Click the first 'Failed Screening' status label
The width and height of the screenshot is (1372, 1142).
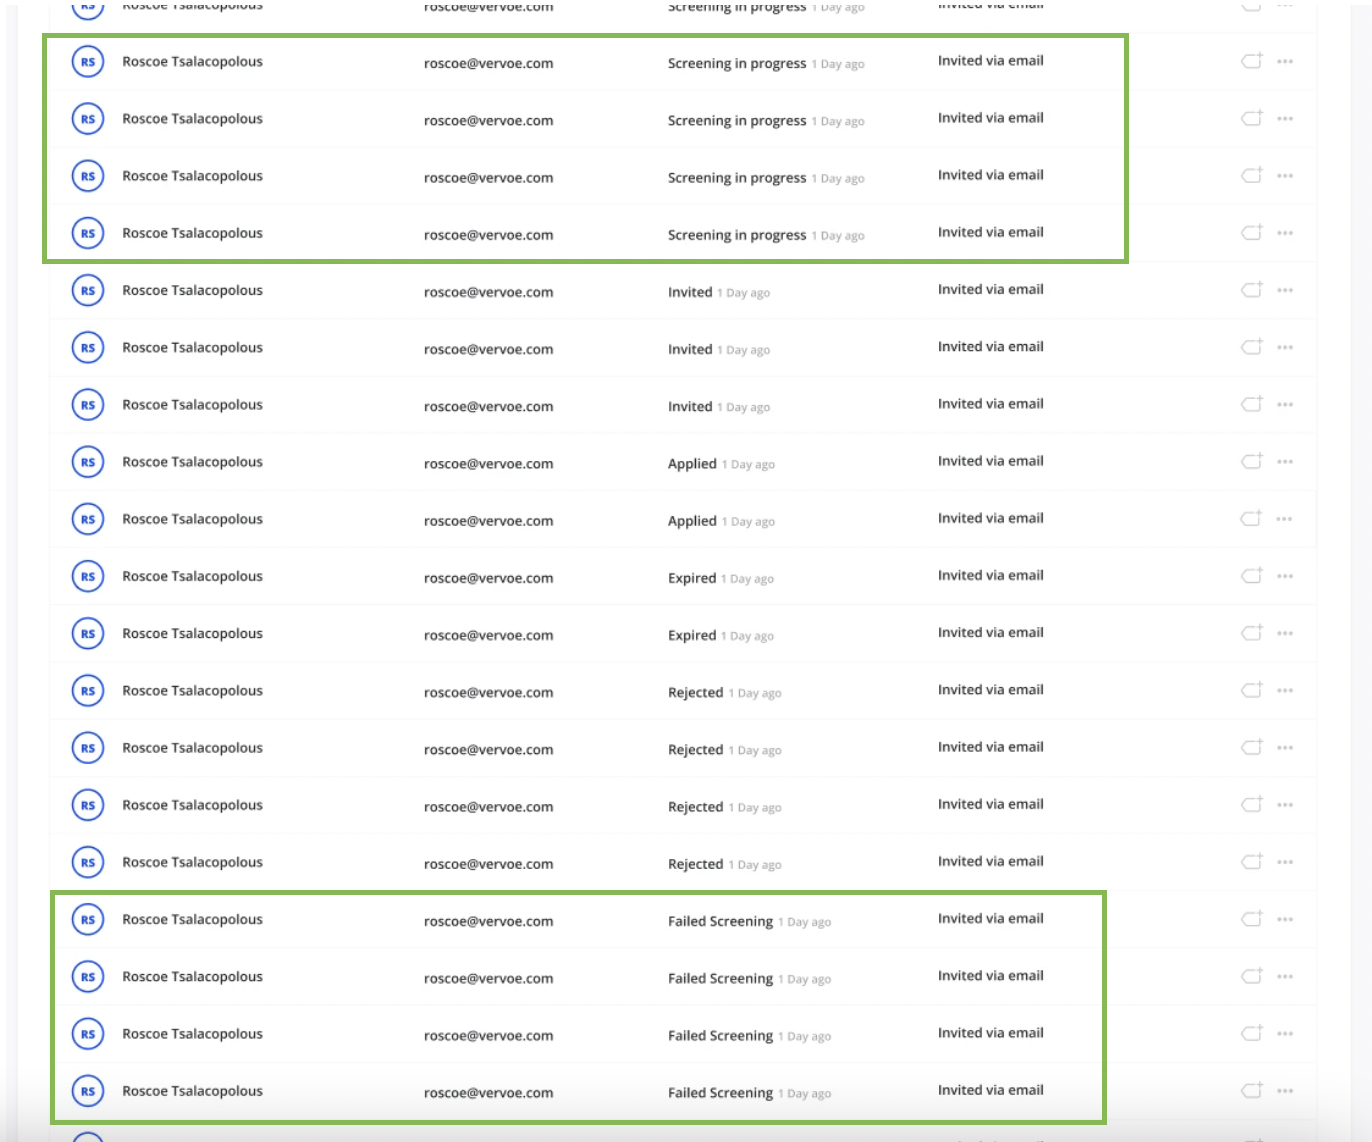pos(720,921)
